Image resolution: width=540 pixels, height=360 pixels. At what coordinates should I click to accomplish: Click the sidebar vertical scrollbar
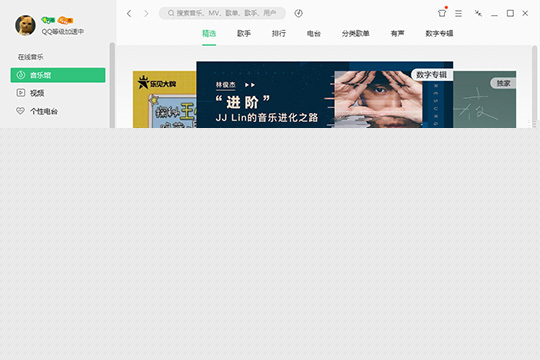tap(112, 85)
